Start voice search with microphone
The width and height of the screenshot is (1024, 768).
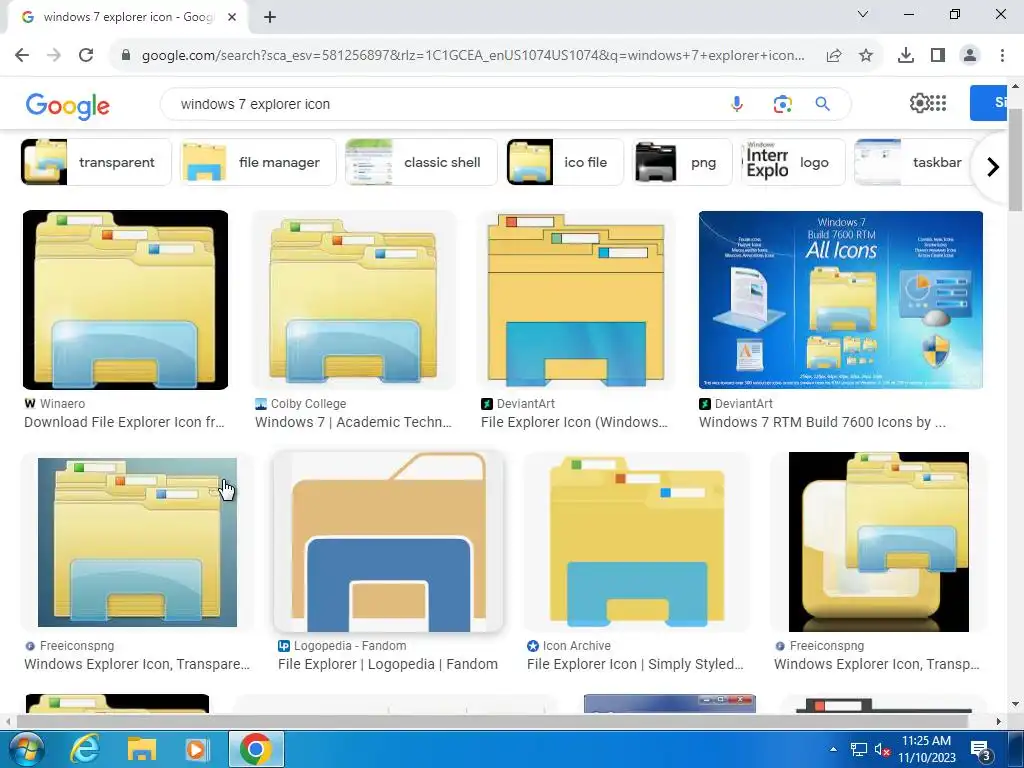pyautogui.click(x=737, y=104)
